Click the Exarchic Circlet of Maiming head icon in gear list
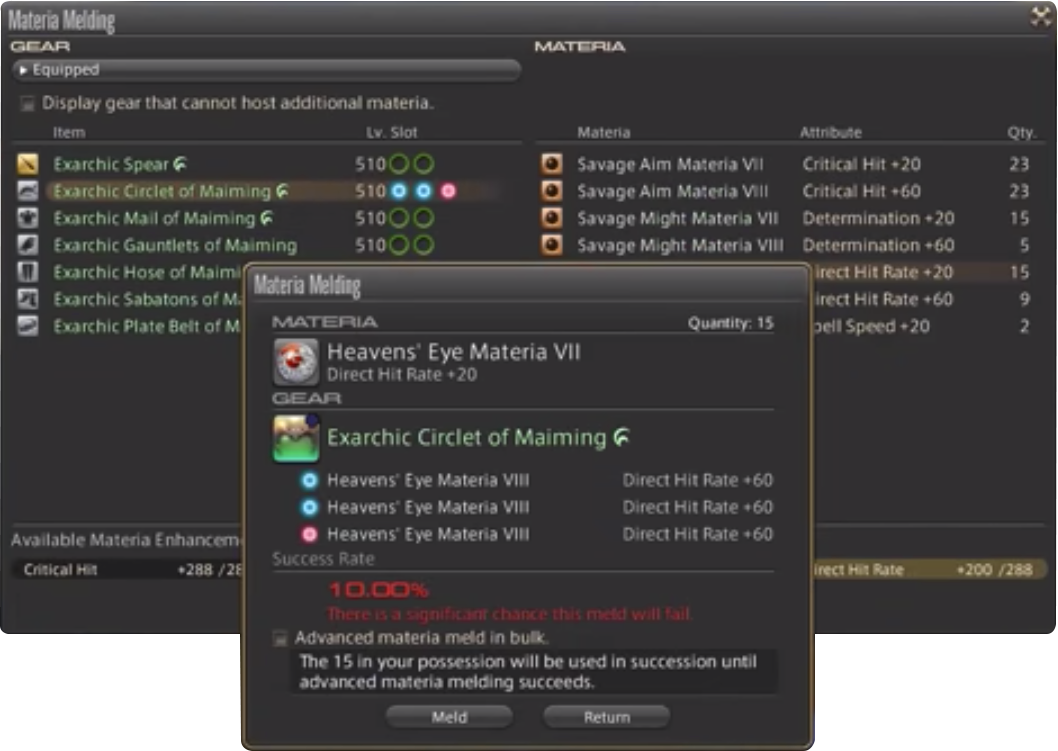This screenshot has height=751, width=1058. pyautogui.click(x=28, y=191)
